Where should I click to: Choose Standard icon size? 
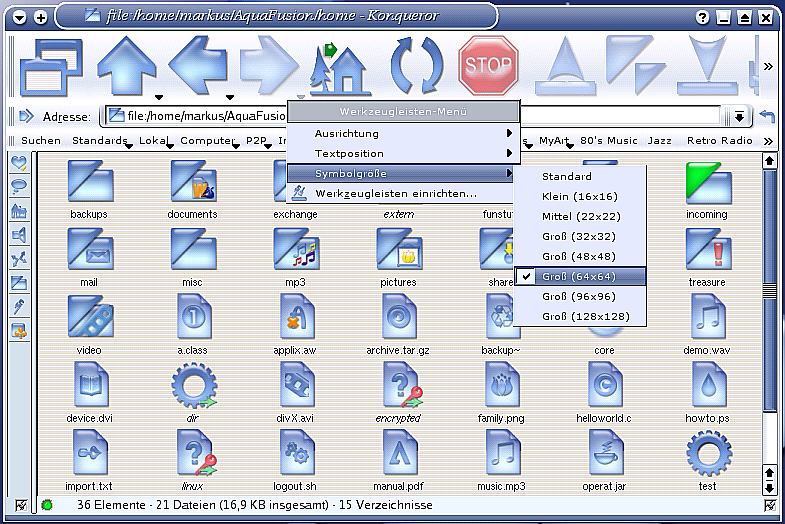(580, 176)
